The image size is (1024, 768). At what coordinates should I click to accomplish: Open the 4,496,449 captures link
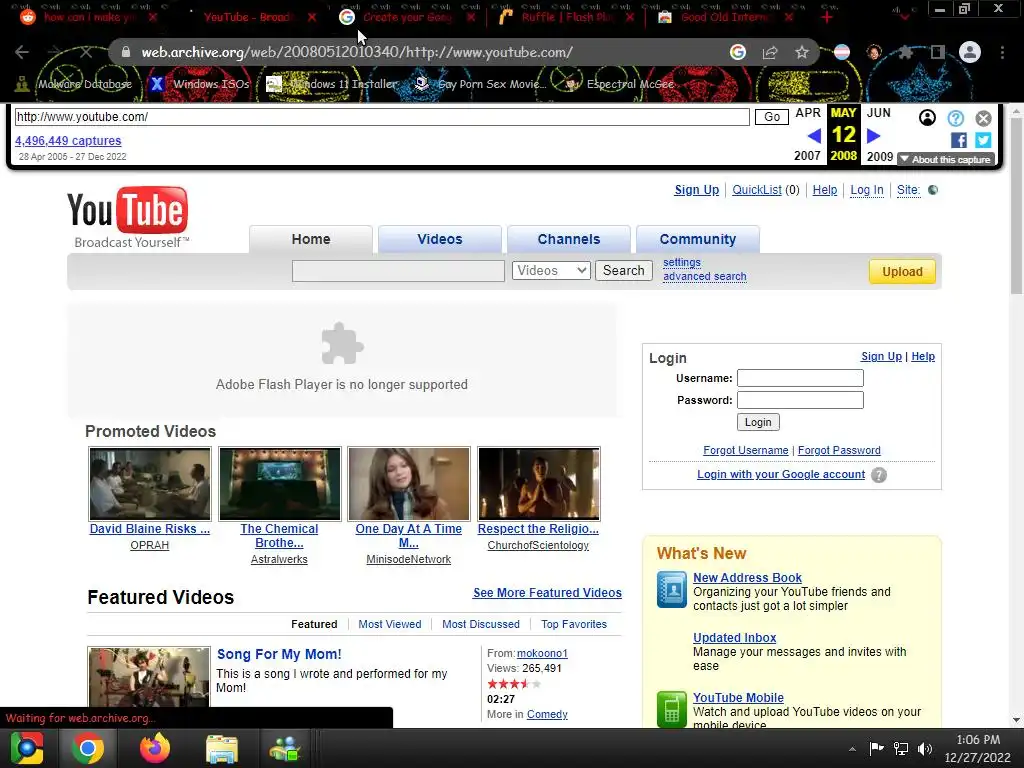coord(68,140)
